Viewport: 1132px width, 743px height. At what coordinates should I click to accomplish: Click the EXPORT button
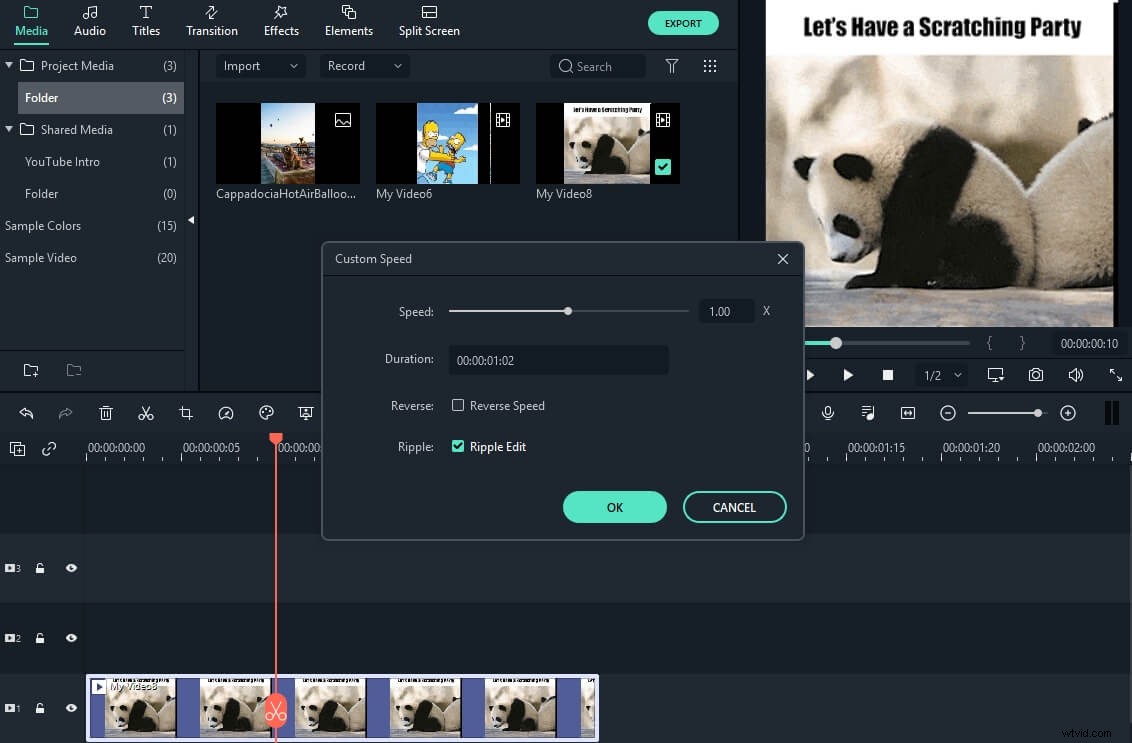click(x=683, y=22)
